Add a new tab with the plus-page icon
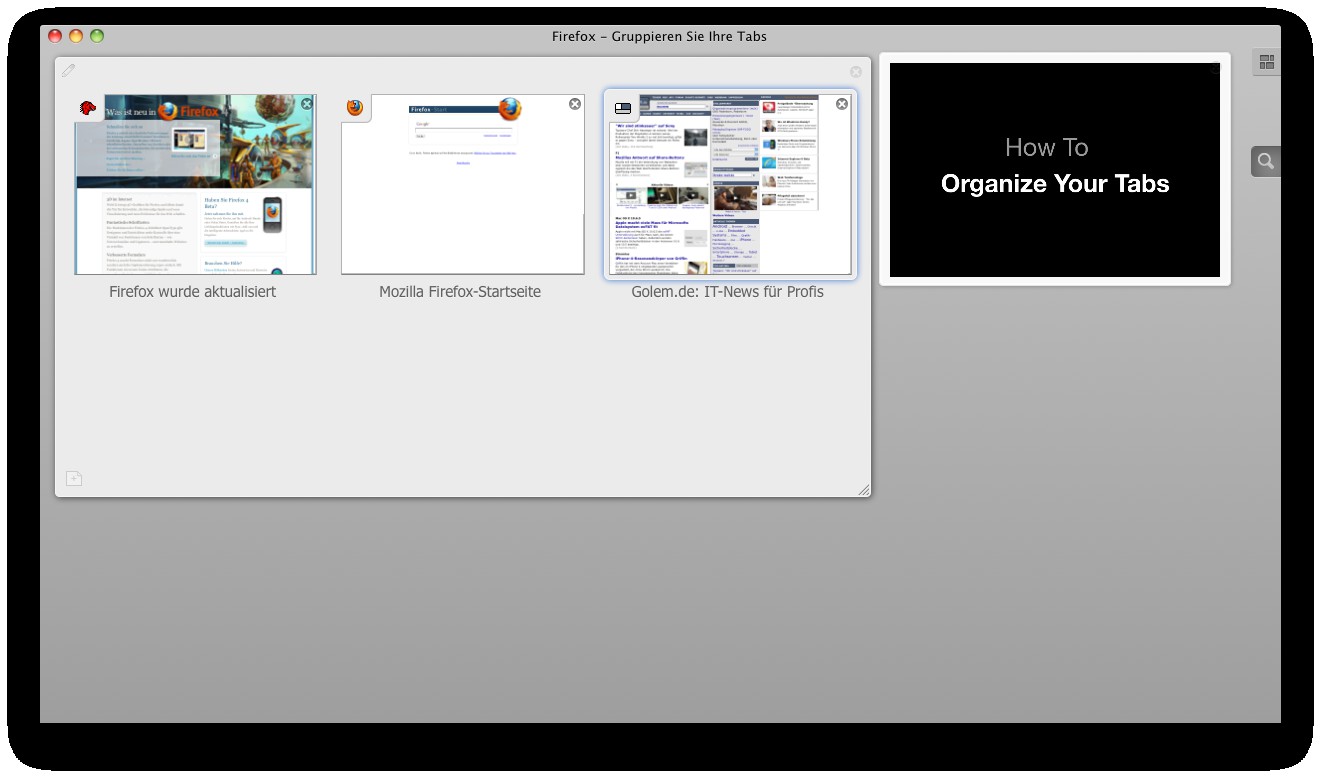Viewport: 1321px width, 778px height. (74, 479)
